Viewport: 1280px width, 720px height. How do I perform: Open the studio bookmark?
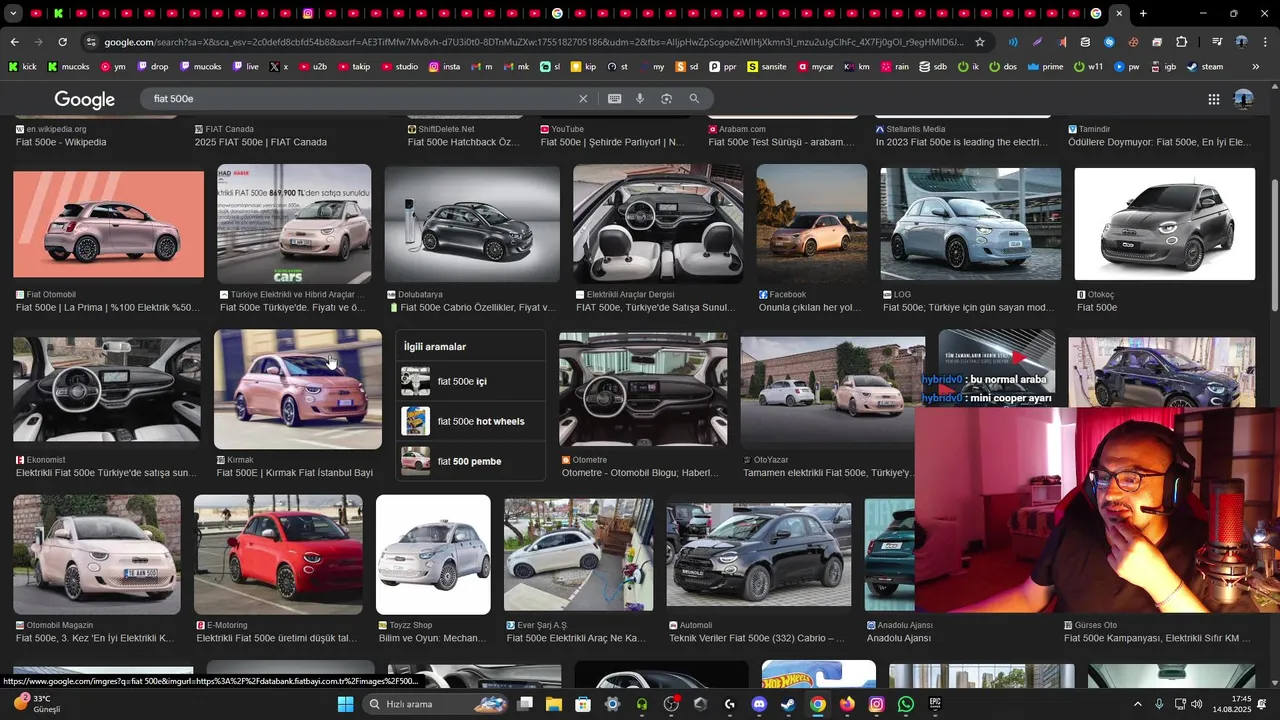(398, 67)
